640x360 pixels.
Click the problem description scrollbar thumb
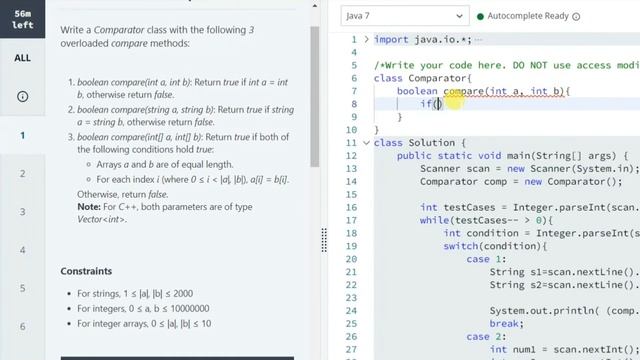(x=315, y=97)
